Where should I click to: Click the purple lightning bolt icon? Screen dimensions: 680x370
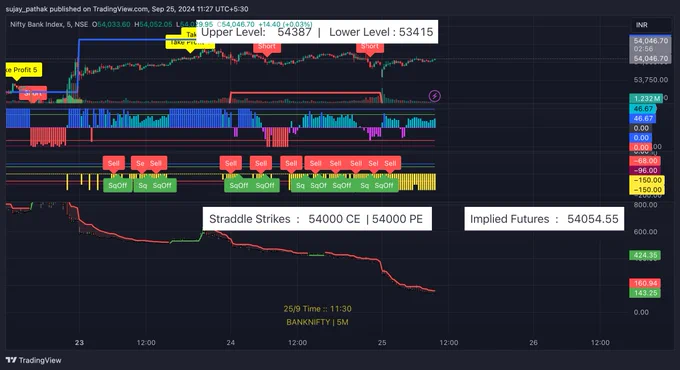(x=435, y=96)
